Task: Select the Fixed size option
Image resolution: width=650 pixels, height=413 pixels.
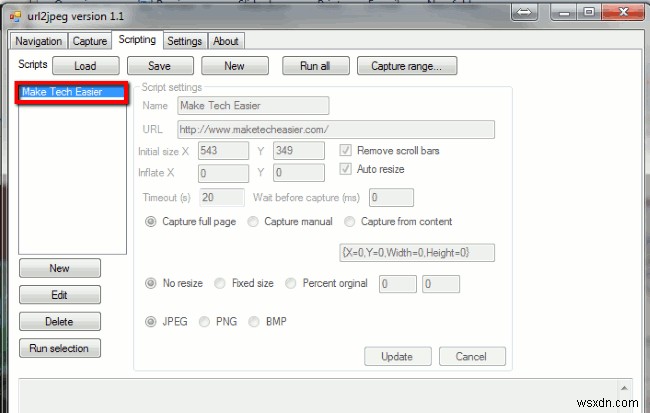Action: point(220,283)
